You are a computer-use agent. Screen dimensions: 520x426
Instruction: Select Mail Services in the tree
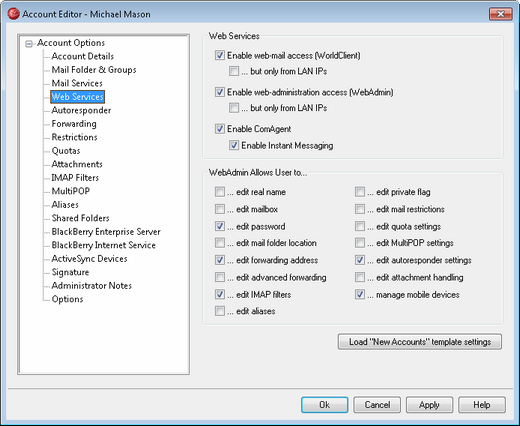(77, 83)
